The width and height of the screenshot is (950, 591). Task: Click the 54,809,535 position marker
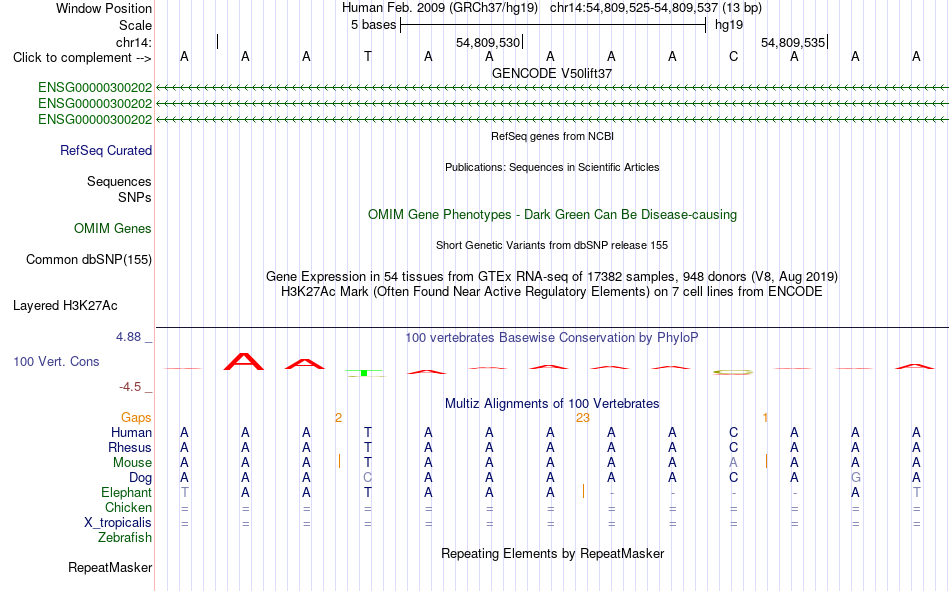tap(793, 42)
